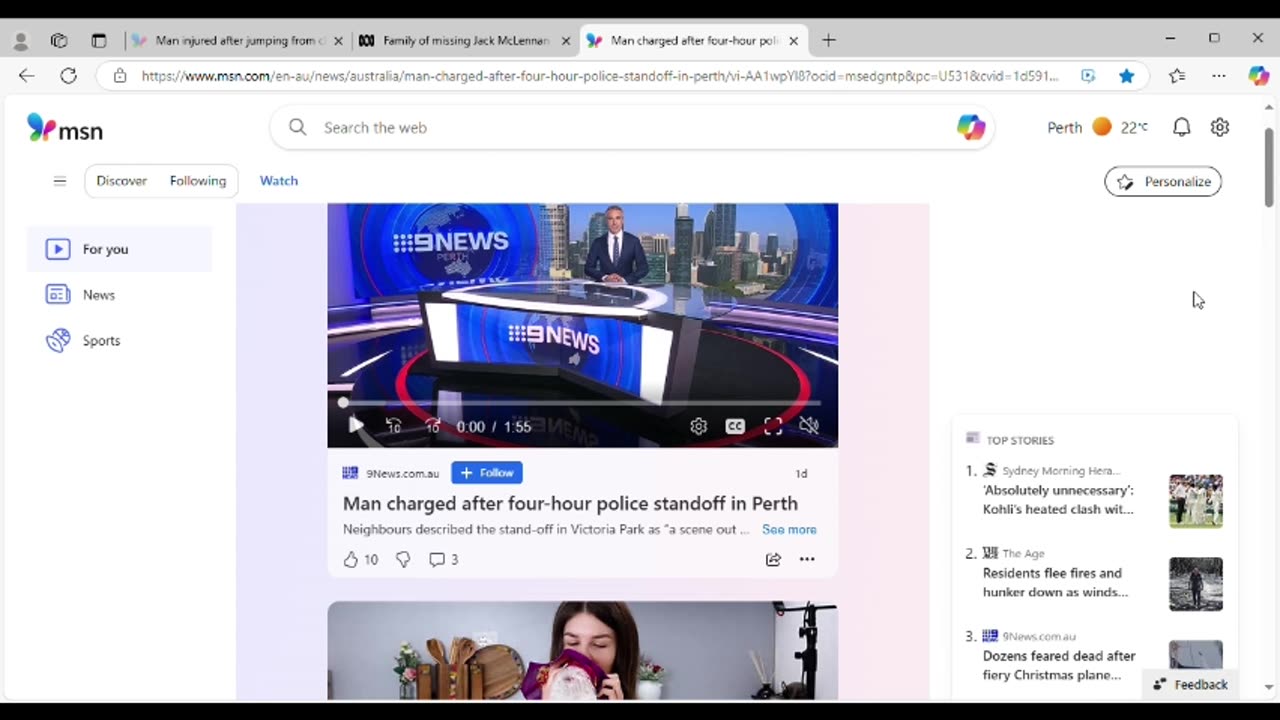Toggle closed captions on video
This screenshot has width=1280, height=720.
[x=735, y=426]
